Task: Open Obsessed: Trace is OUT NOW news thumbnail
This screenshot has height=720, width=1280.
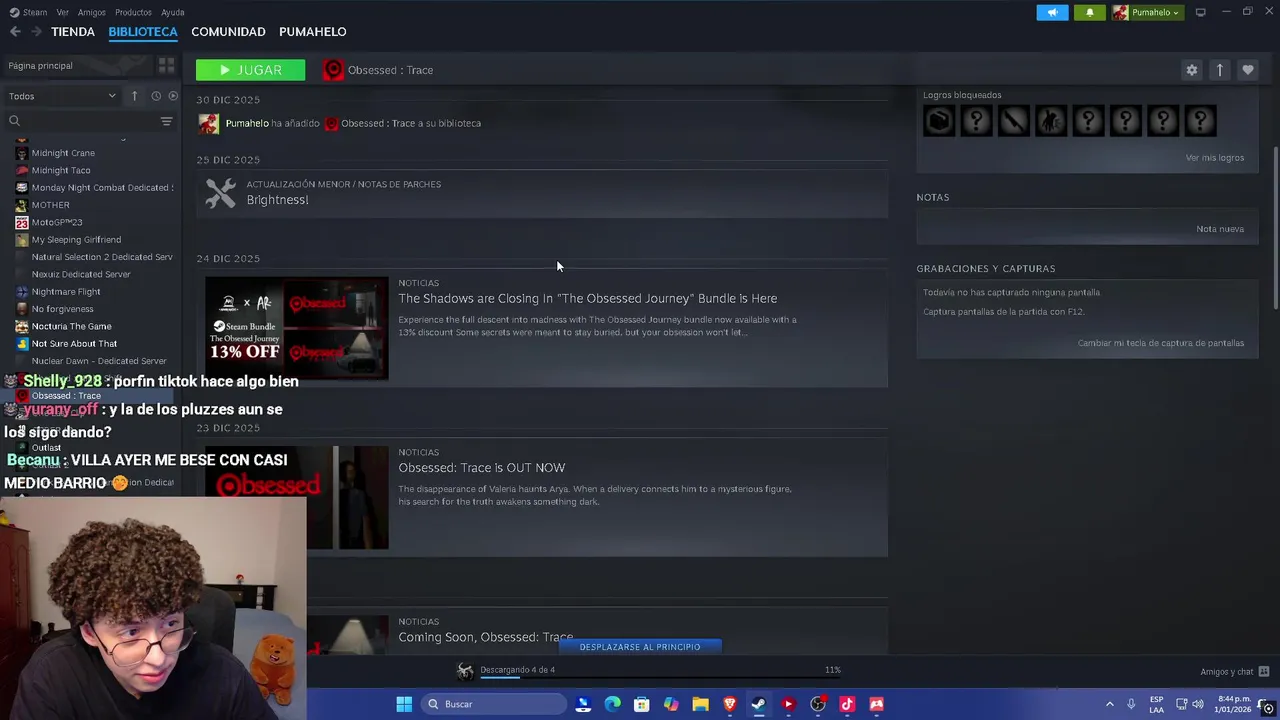Action: point(297,498)
